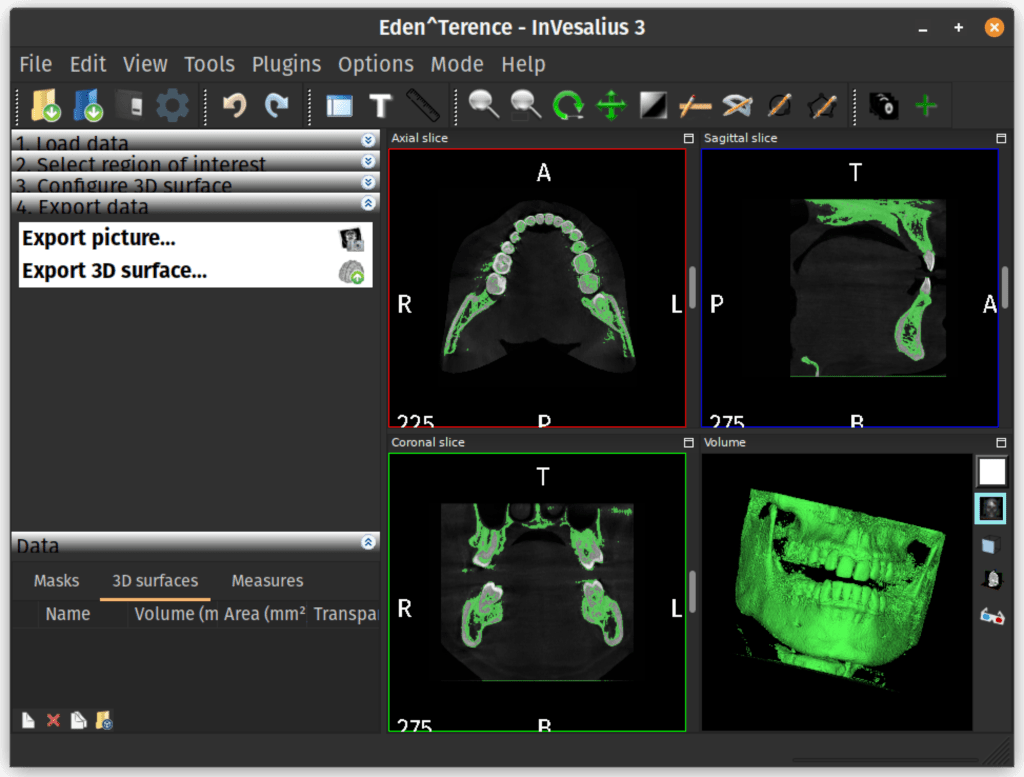This screenshot has width=1024, height=777.
Task: Expand the 1. Load data section
Action: [195, 140]
